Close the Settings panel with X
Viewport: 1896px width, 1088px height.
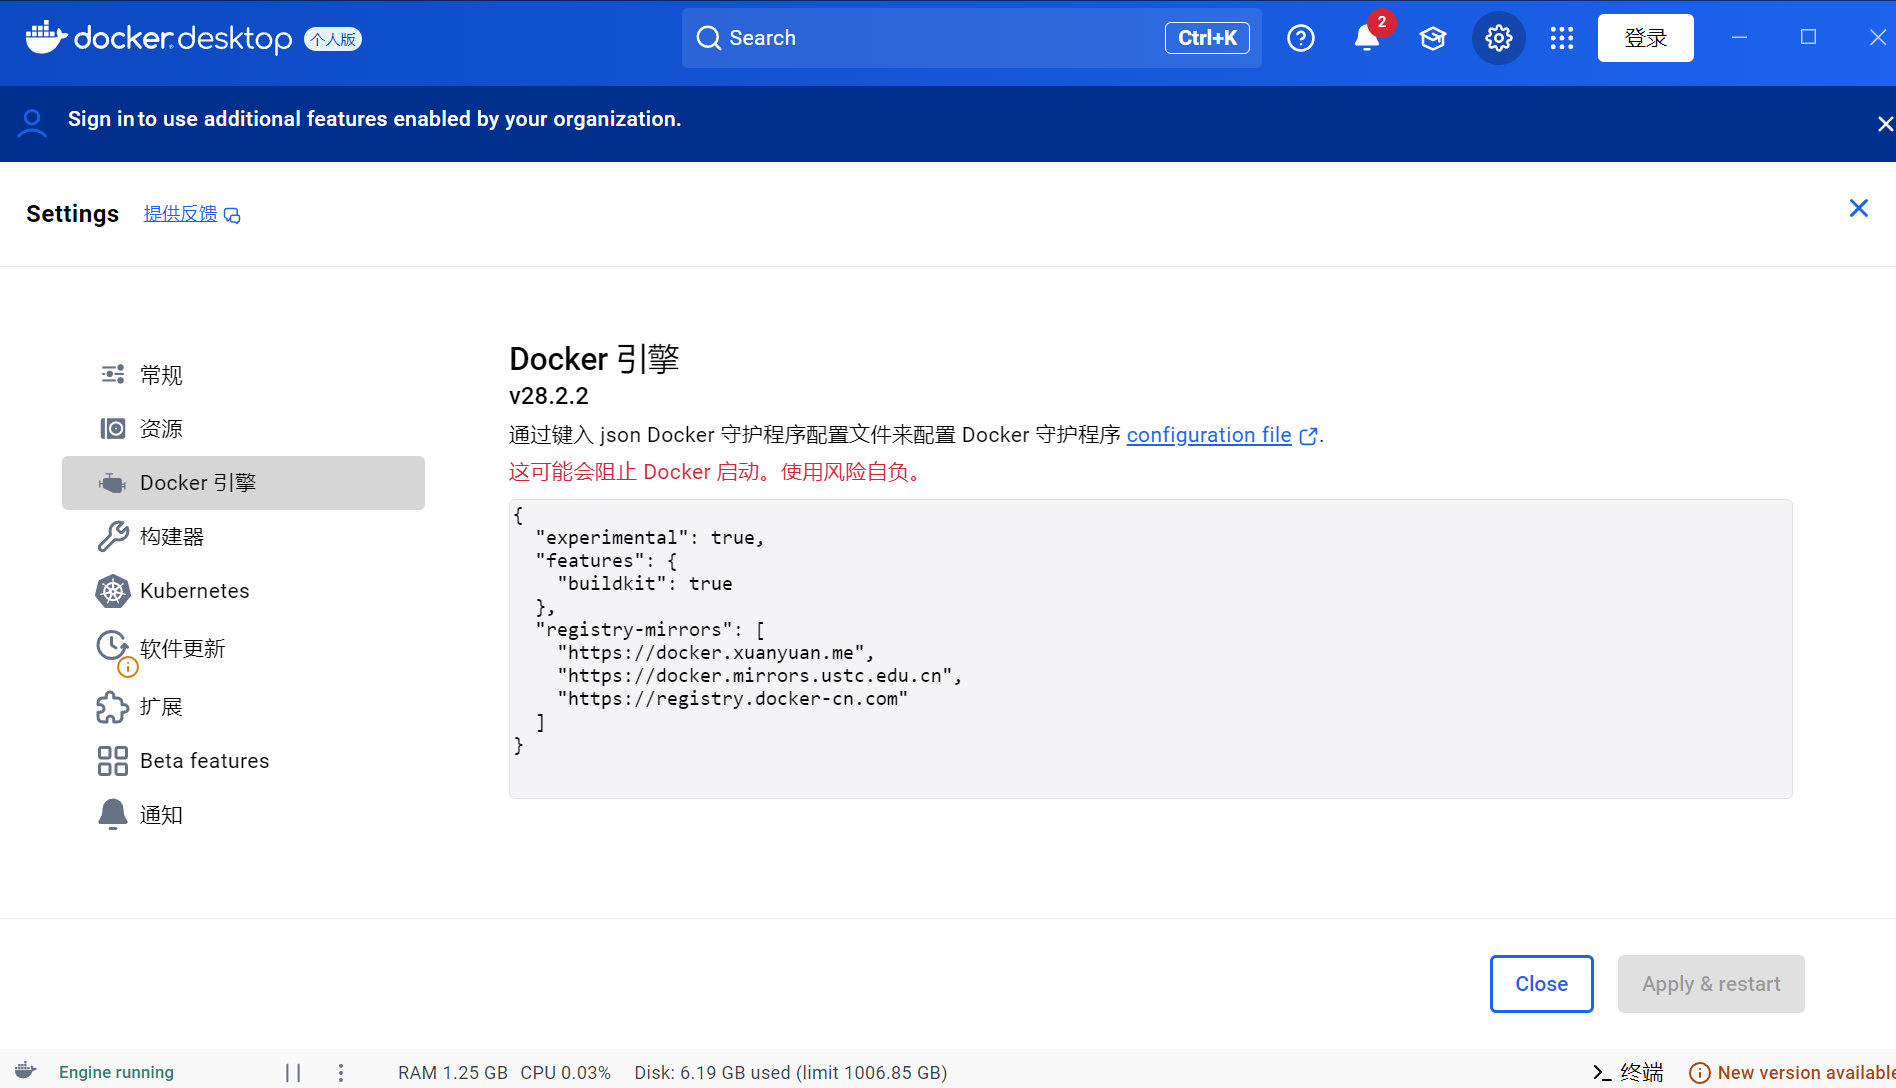point(1859,208)
